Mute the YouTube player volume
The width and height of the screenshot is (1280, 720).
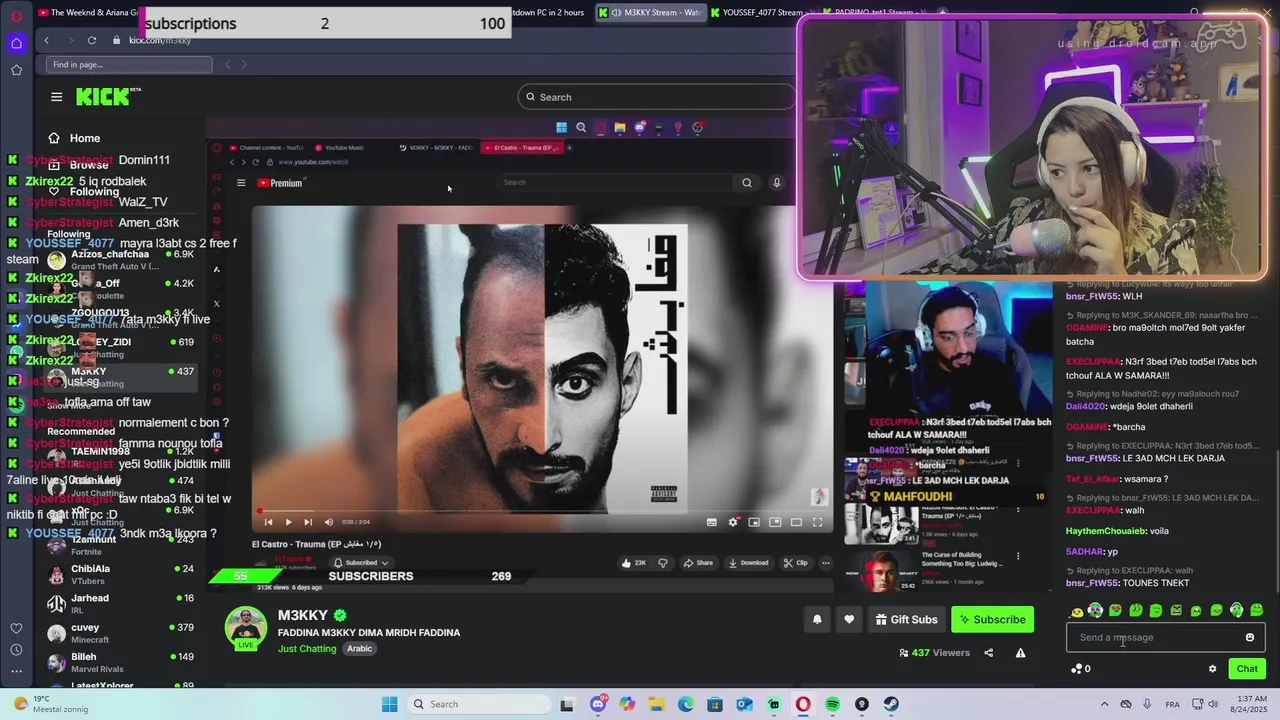(x=328, y=522)
